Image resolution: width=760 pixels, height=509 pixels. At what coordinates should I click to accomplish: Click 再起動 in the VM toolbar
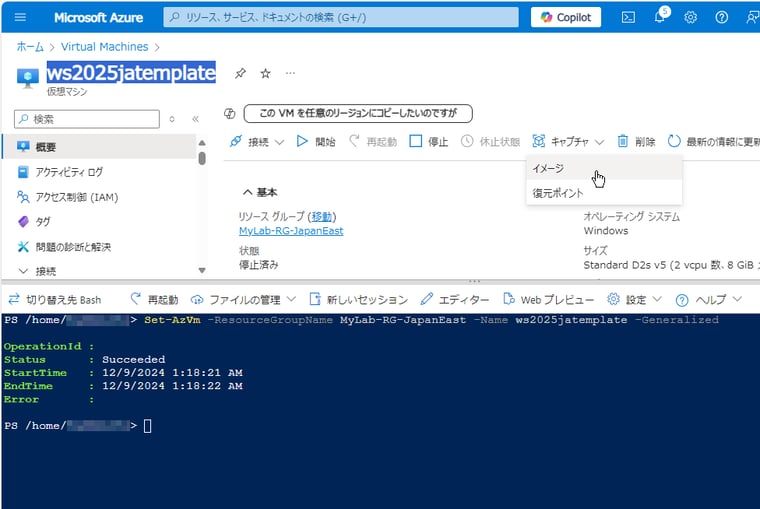pos(373,142)
